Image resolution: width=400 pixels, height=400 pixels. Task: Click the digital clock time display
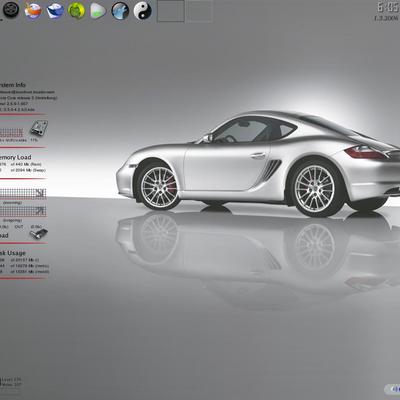388,7
